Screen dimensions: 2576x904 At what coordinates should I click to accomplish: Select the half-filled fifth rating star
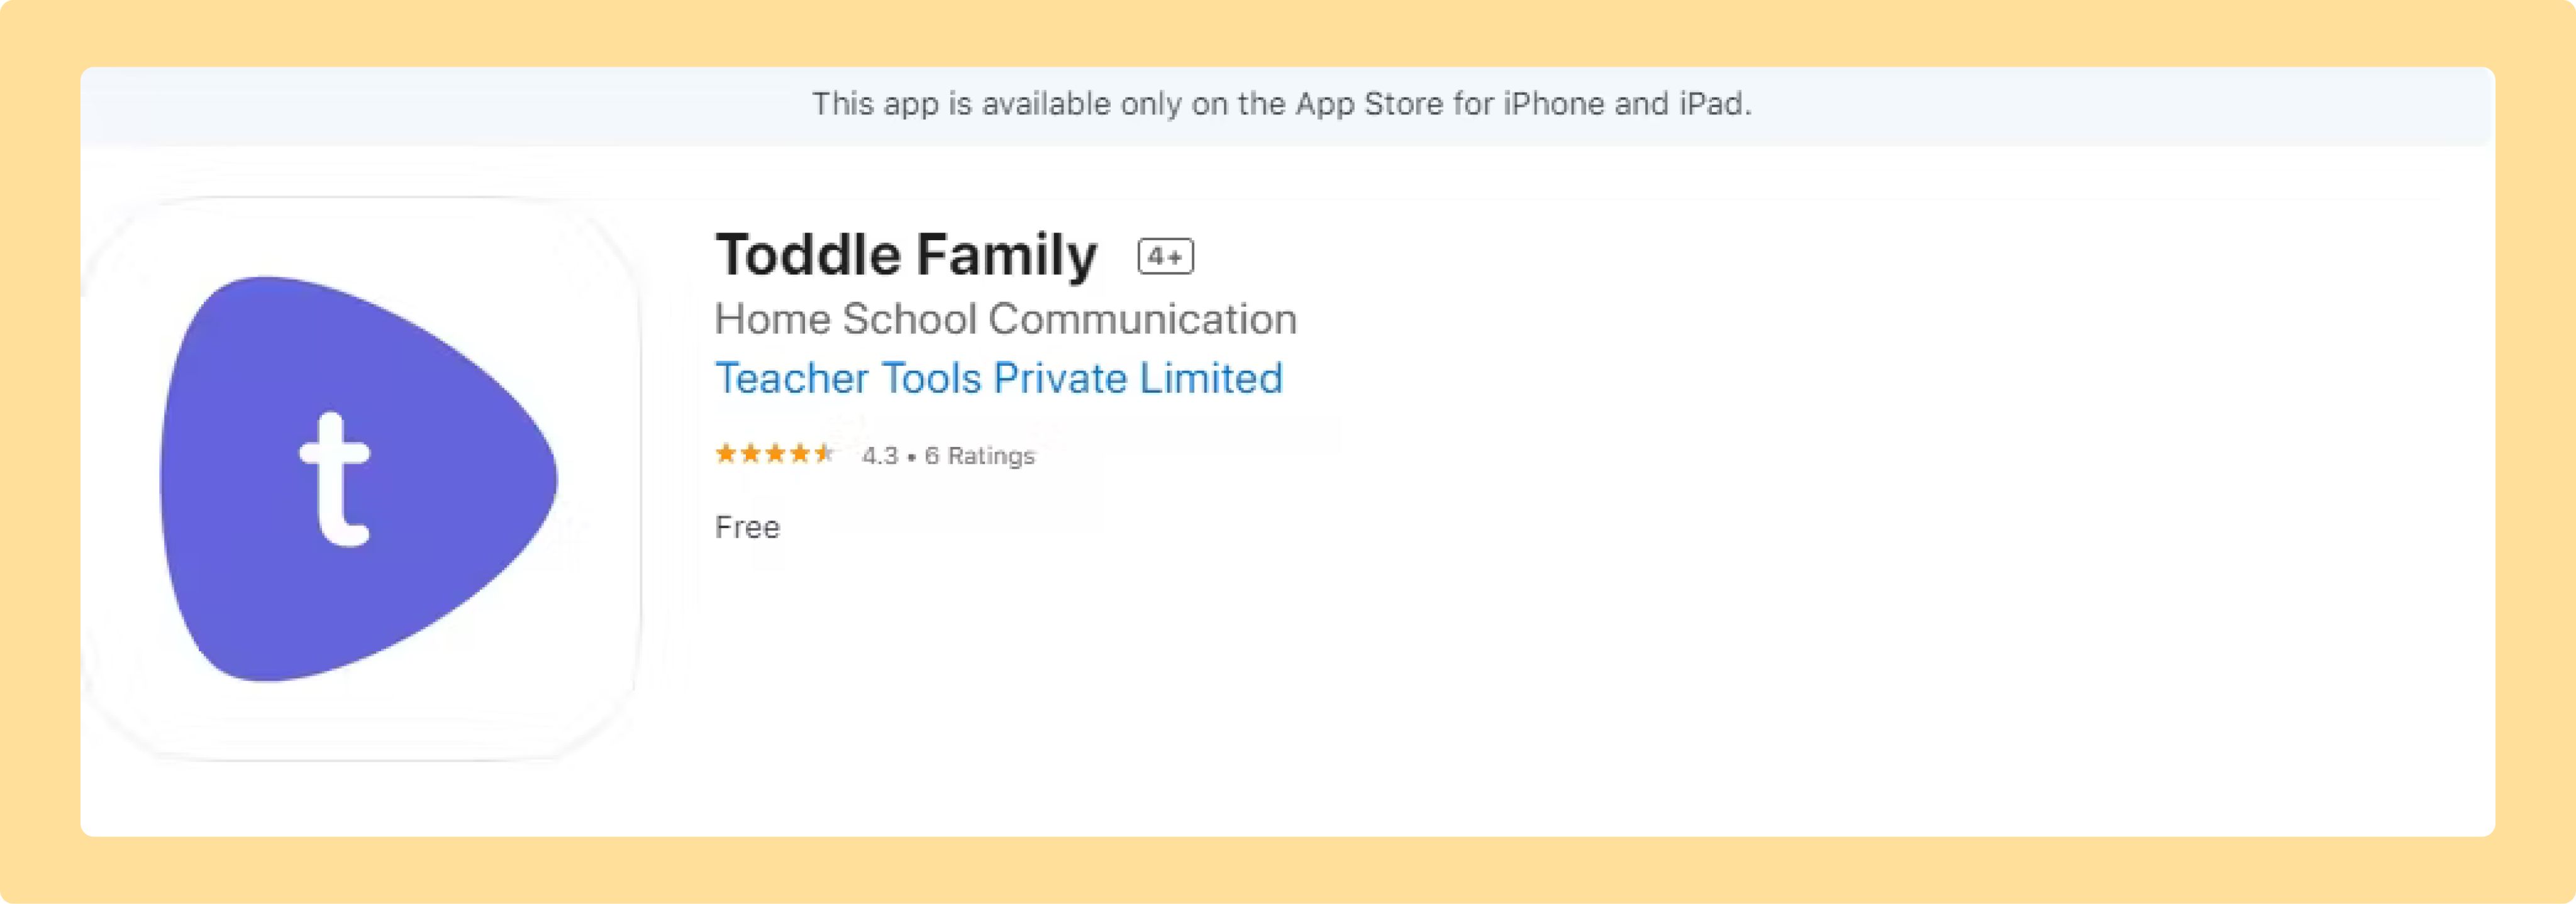[x=823, y=454]
